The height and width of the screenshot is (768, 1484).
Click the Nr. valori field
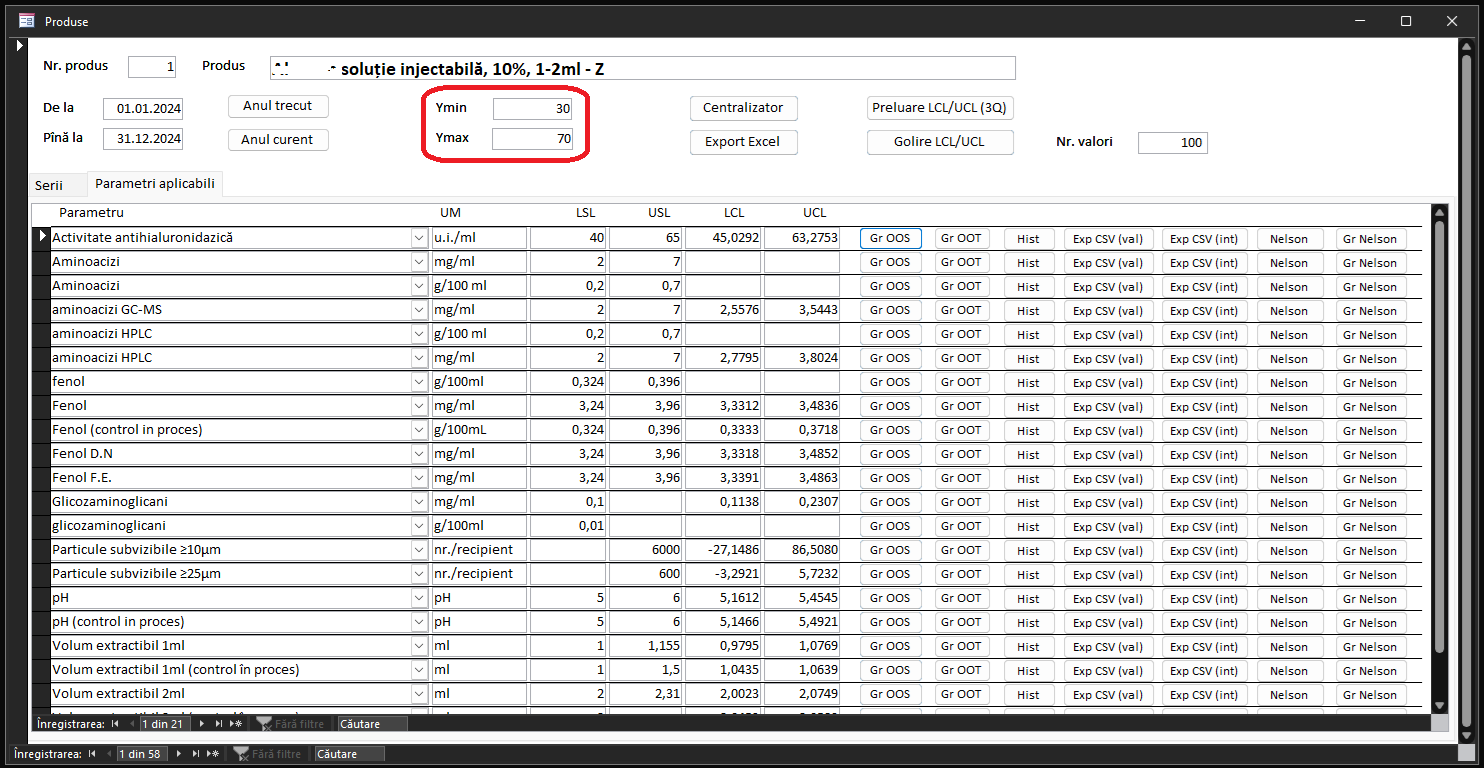(x=1173, y=143)
